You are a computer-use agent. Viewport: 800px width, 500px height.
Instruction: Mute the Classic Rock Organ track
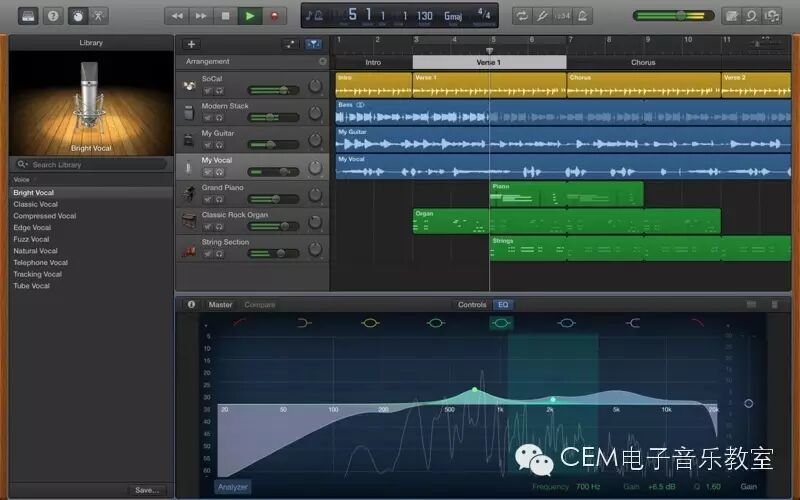[208, 227]
